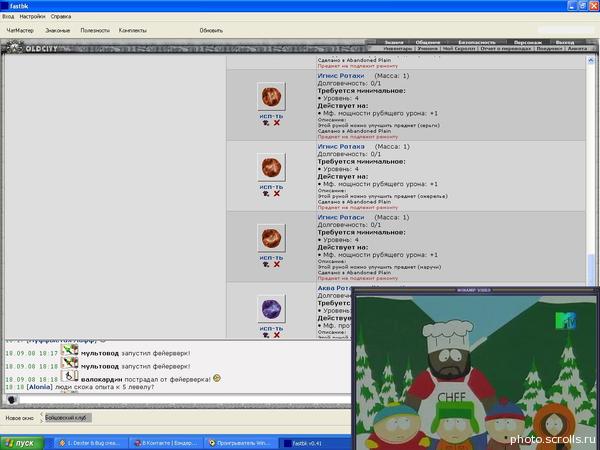Delete the Аква rune with its red X

point(277,335)
